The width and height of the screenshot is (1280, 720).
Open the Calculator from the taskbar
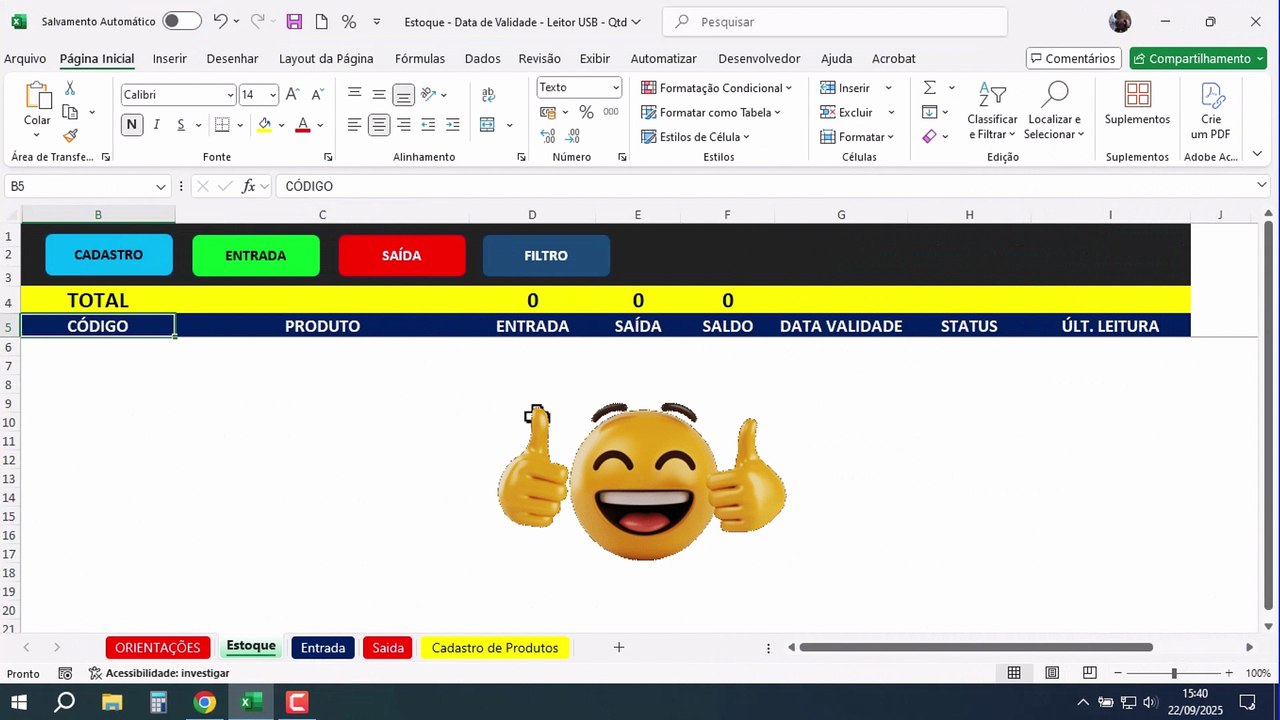pyautogui.click(x=158, y=702)
